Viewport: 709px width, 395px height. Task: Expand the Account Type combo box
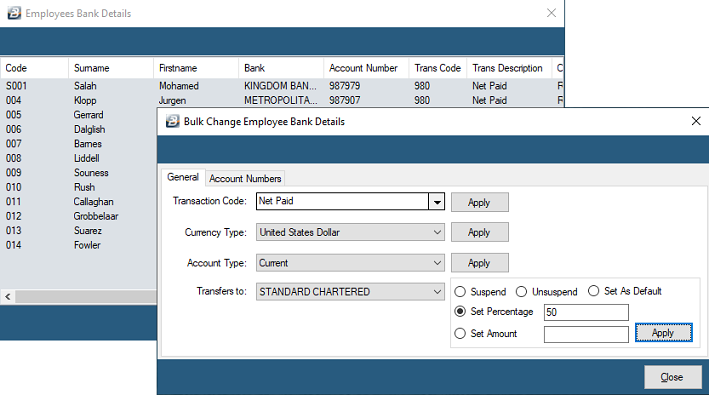[350, 263]
